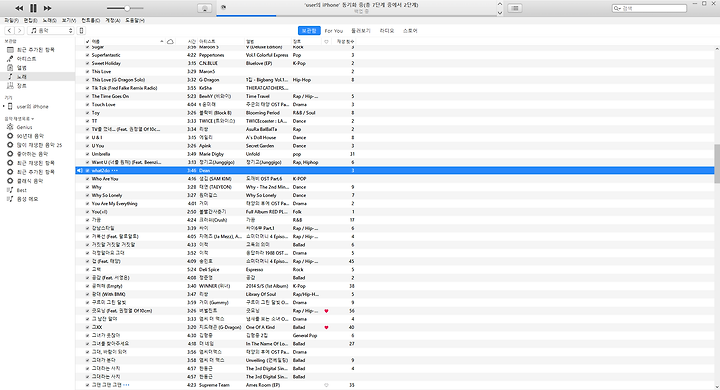
Task: Uncheck the Touch Love song checkbox
Action: tap(87, 105)
